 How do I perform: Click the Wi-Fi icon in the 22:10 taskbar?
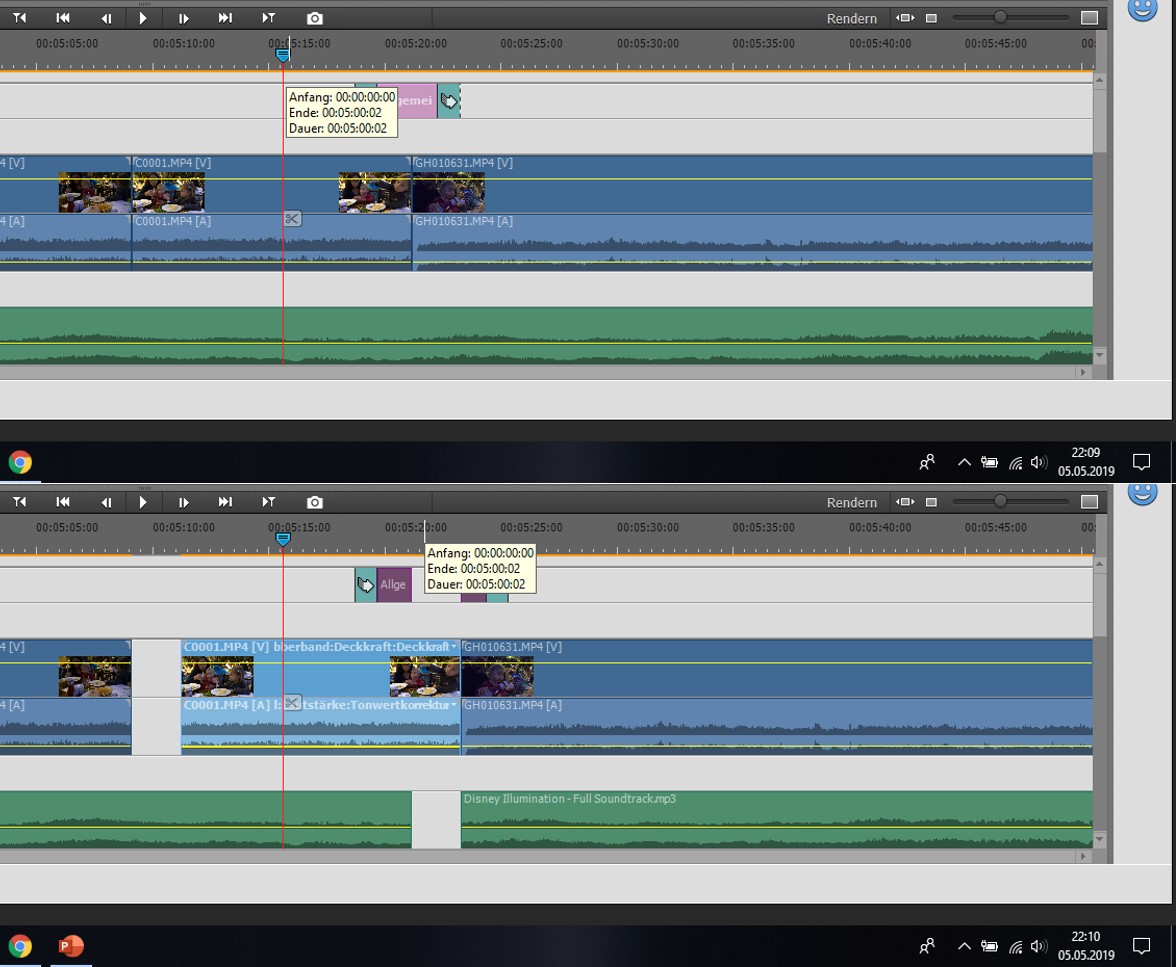[1015, 947]
